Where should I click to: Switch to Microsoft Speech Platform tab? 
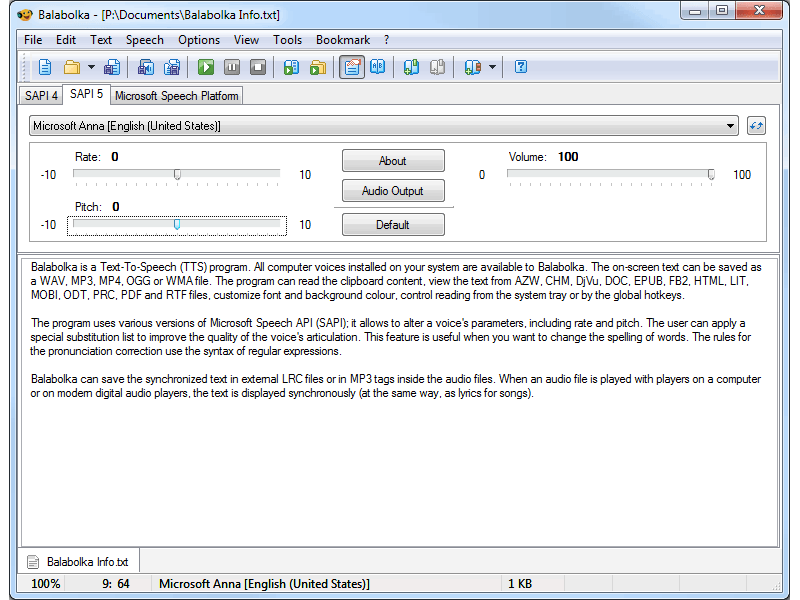point(177,95)
